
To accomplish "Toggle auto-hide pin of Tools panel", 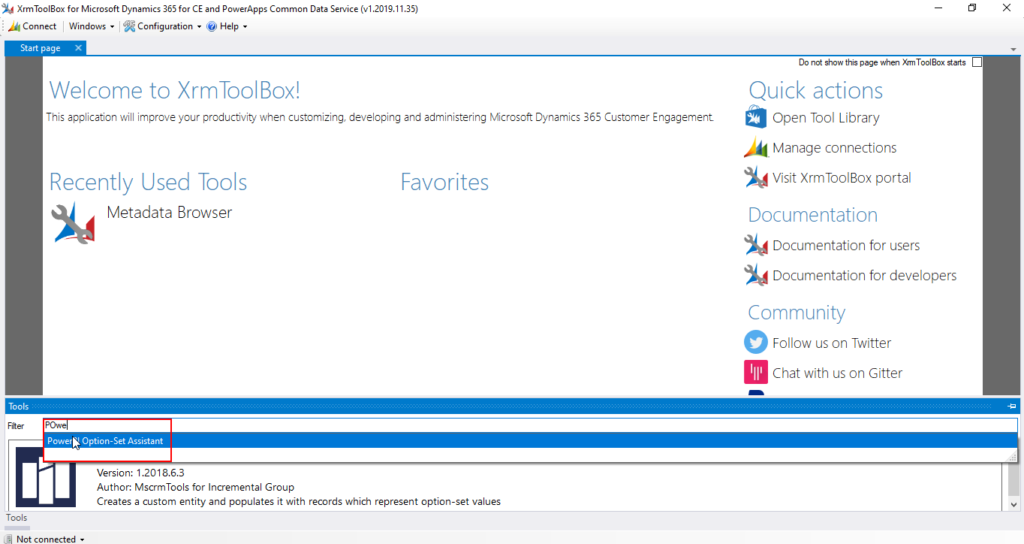I will click(1012, 406).
